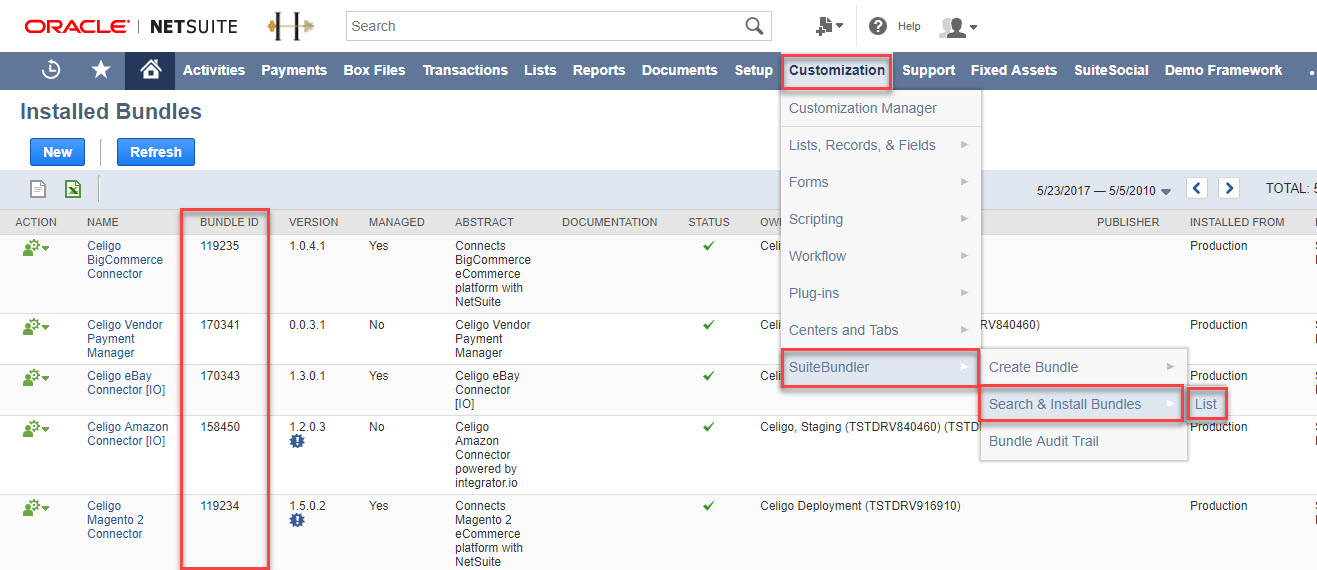This screenshot has height=570, width=1317.
Task: Open the user role profile icon
Action: click(957, 27)
